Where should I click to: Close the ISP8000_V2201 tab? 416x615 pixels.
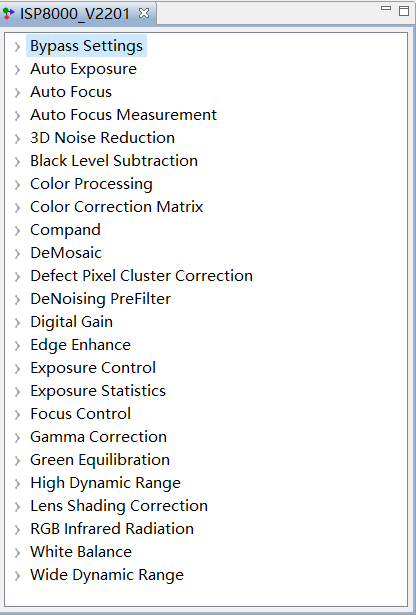click(144, 13)
